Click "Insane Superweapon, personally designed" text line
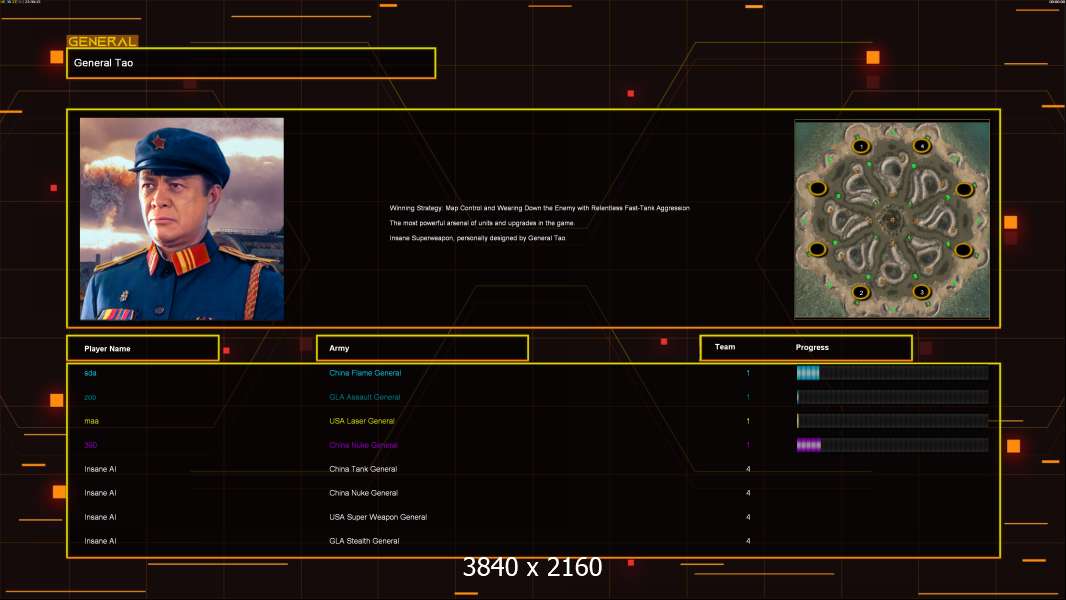This screenshot has height=600, width=1066. click(x=477, y=238)
